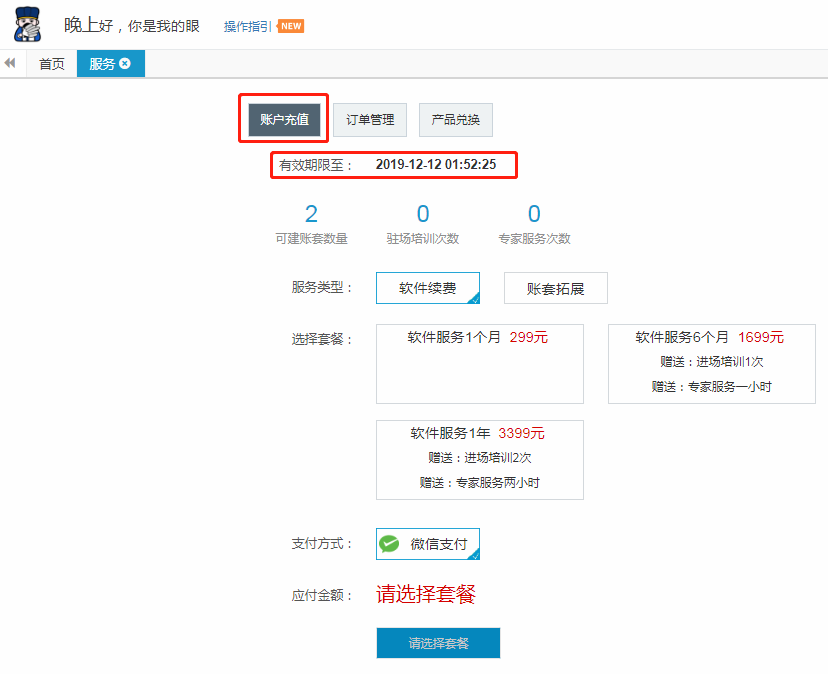This screenshot has width=828, height=674.
Task: Click the expiry date 2019-12-12 01:52:25
Action: (436, 164)
